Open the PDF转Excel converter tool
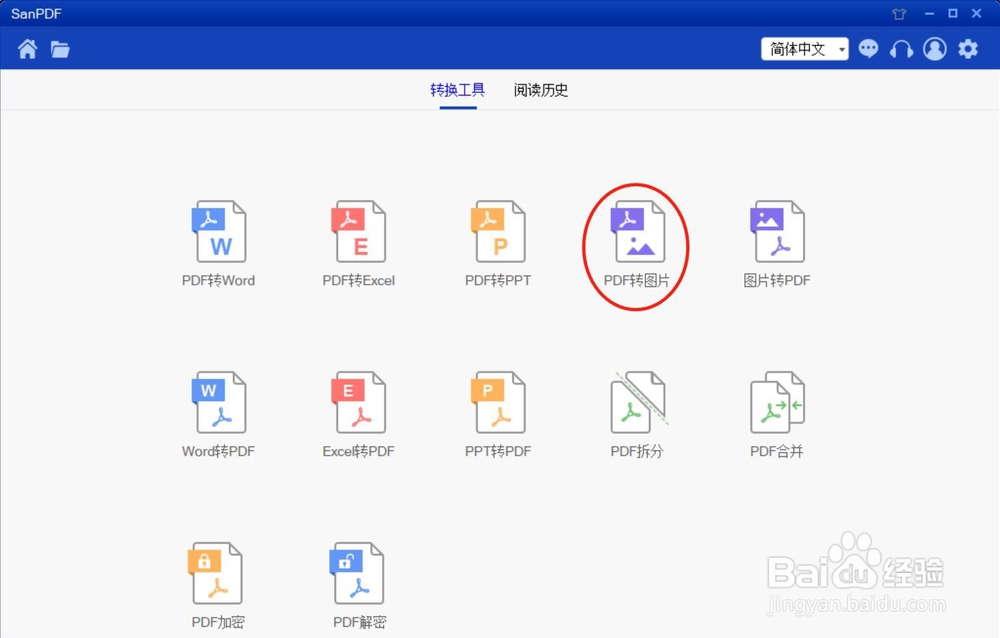This screenshot has height=638, width=1000. (358, 244)
